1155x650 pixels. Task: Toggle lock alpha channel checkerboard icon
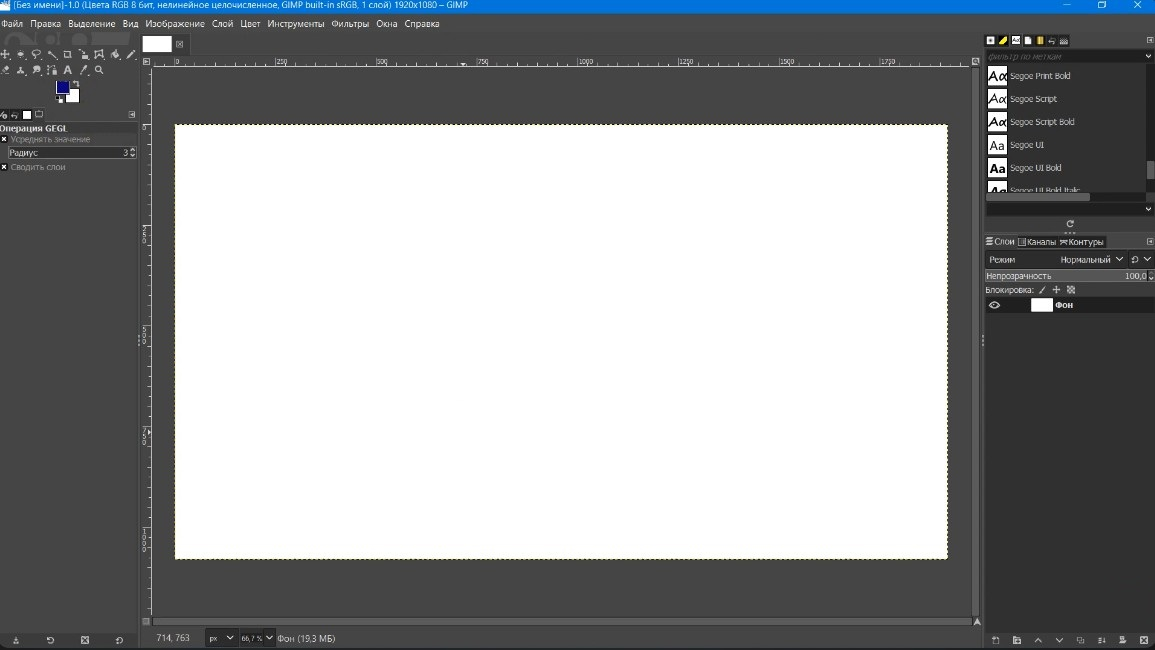[x=1071, y=290]
